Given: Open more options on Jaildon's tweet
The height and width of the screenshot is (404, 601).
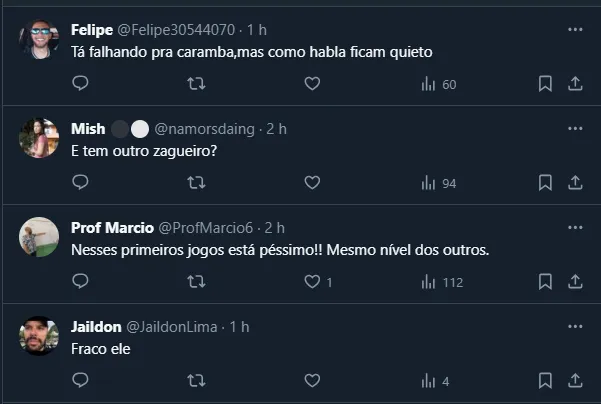Looking at the screenshot, I should click(575, 327).
